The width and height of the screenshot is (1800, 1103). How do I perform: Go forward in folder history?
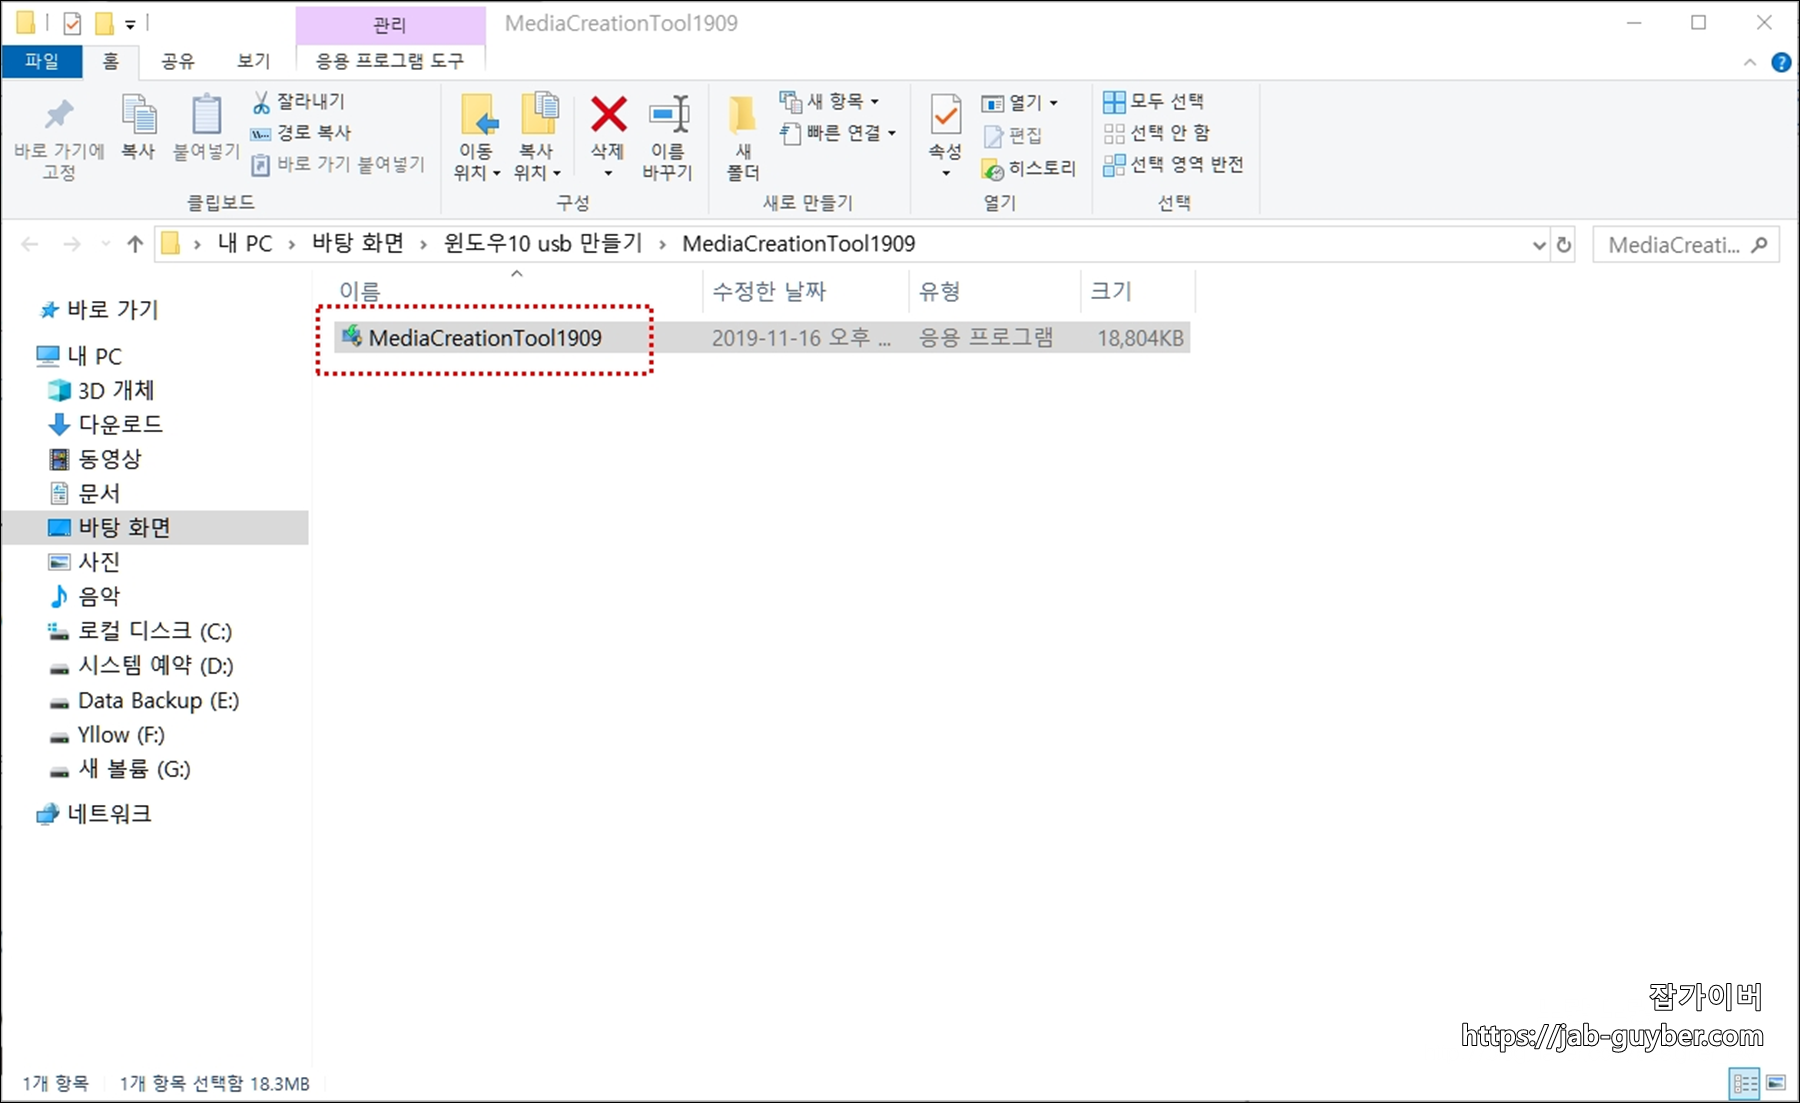pyautogui.click(x=72, y=244)
